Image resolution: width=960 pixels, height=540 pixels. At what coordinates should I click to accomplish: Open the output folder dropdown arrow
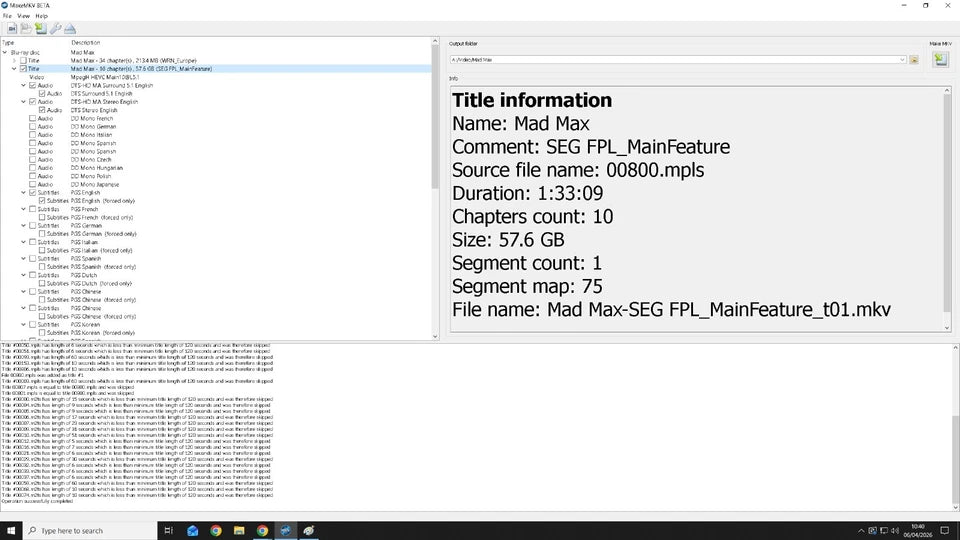pyautogui.click(x=902, y=59)
